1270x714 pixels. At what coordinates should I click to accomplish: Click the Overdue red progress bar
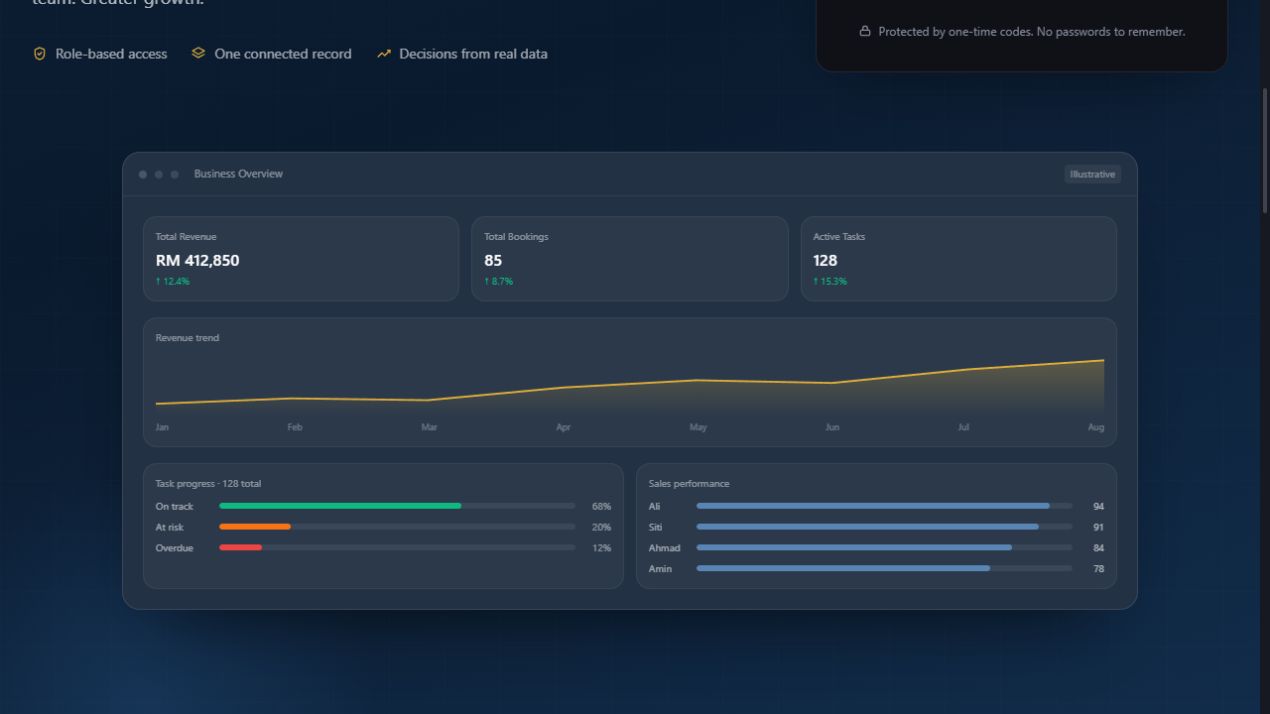coord(240,548)
